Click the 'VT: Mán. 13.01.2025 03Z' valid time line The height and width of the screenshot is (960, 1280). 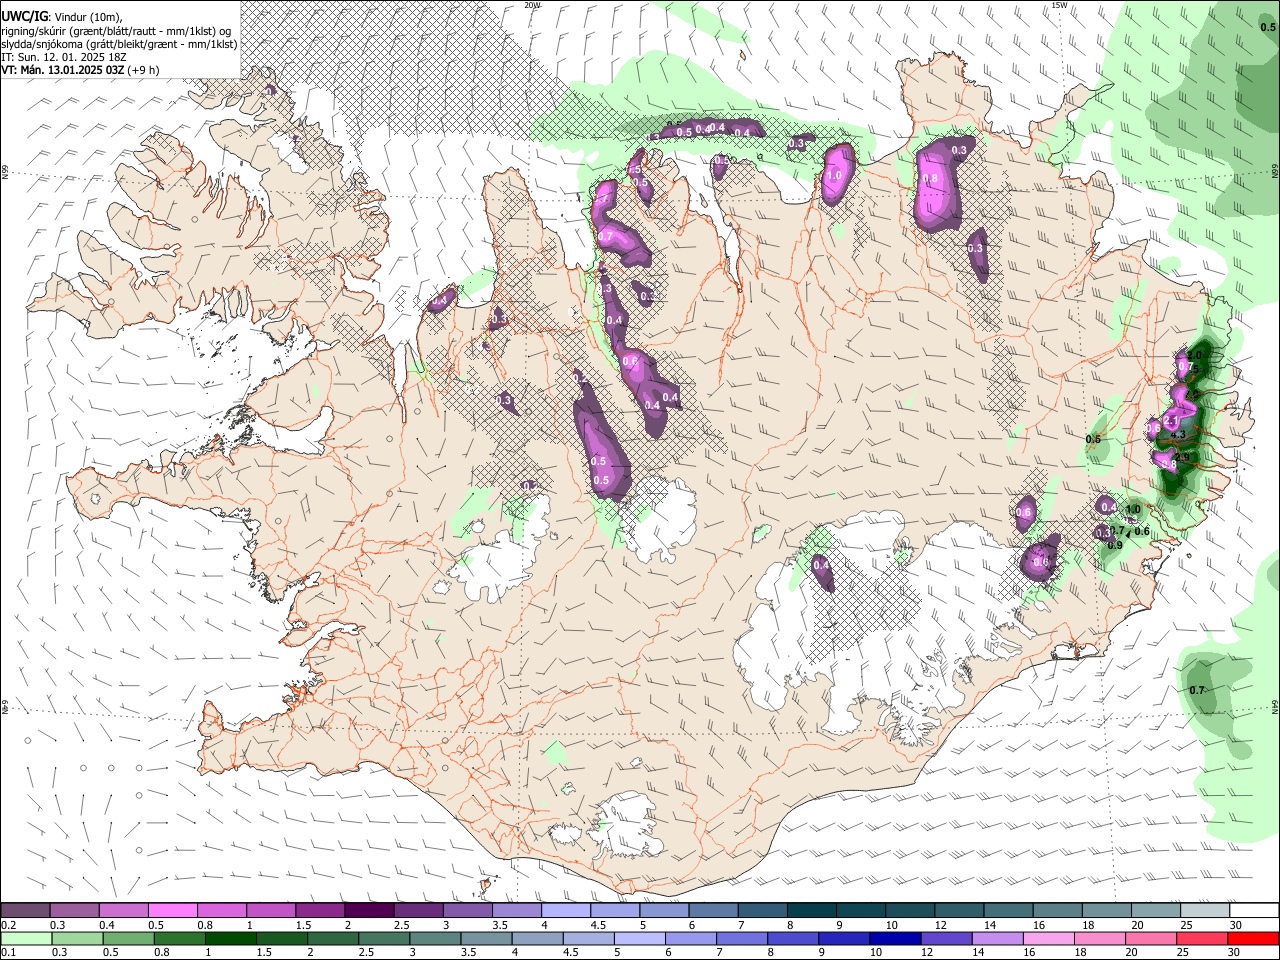coord(62,70)
